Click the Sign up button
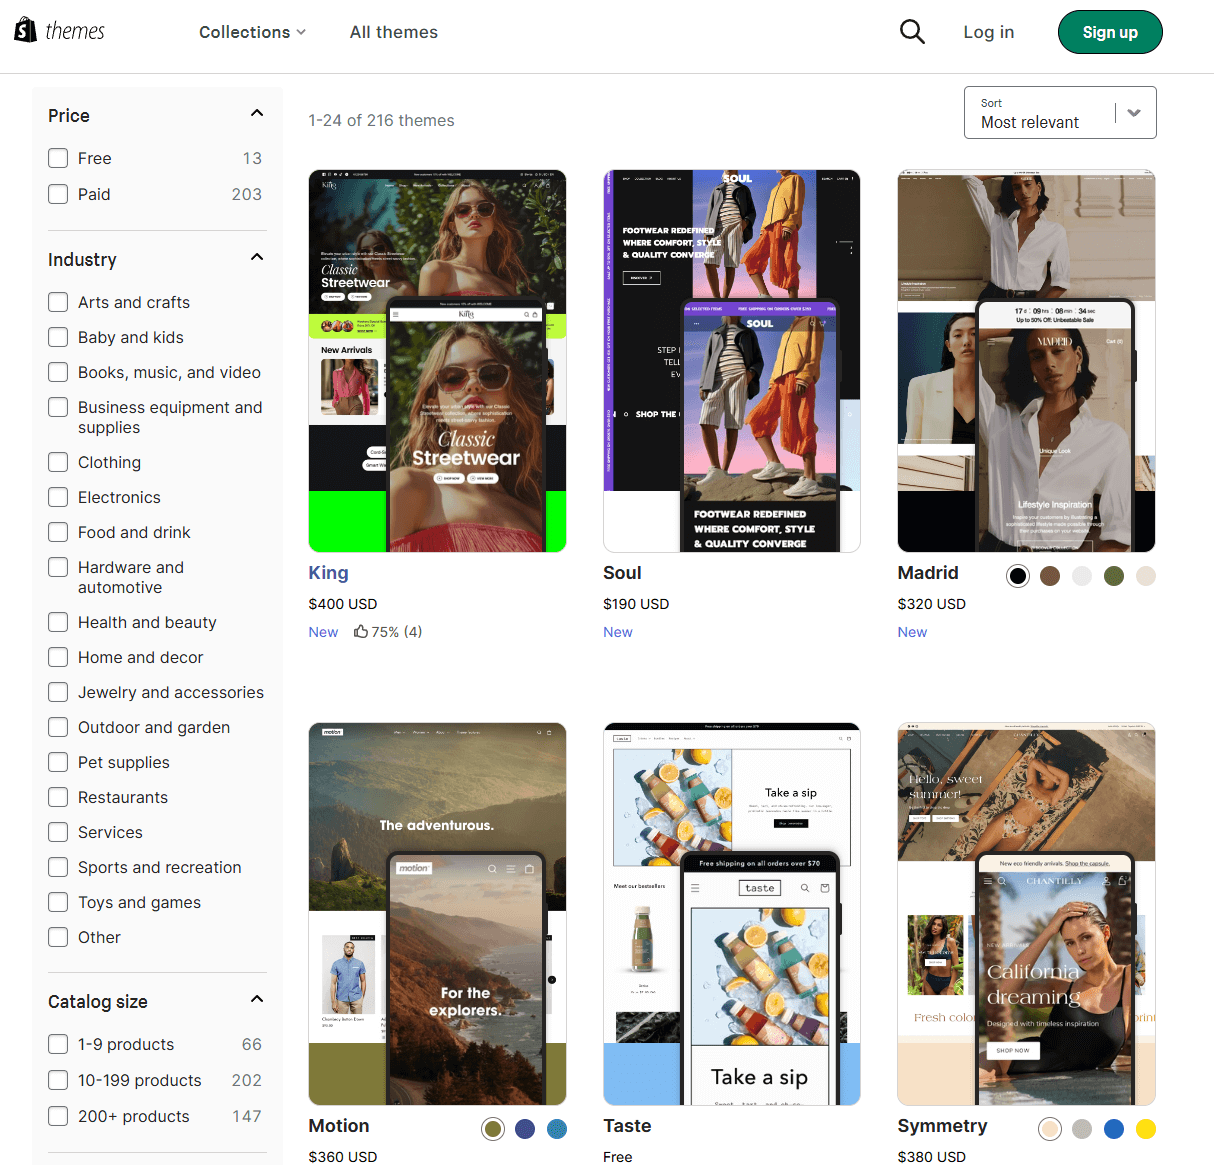 1110,31
